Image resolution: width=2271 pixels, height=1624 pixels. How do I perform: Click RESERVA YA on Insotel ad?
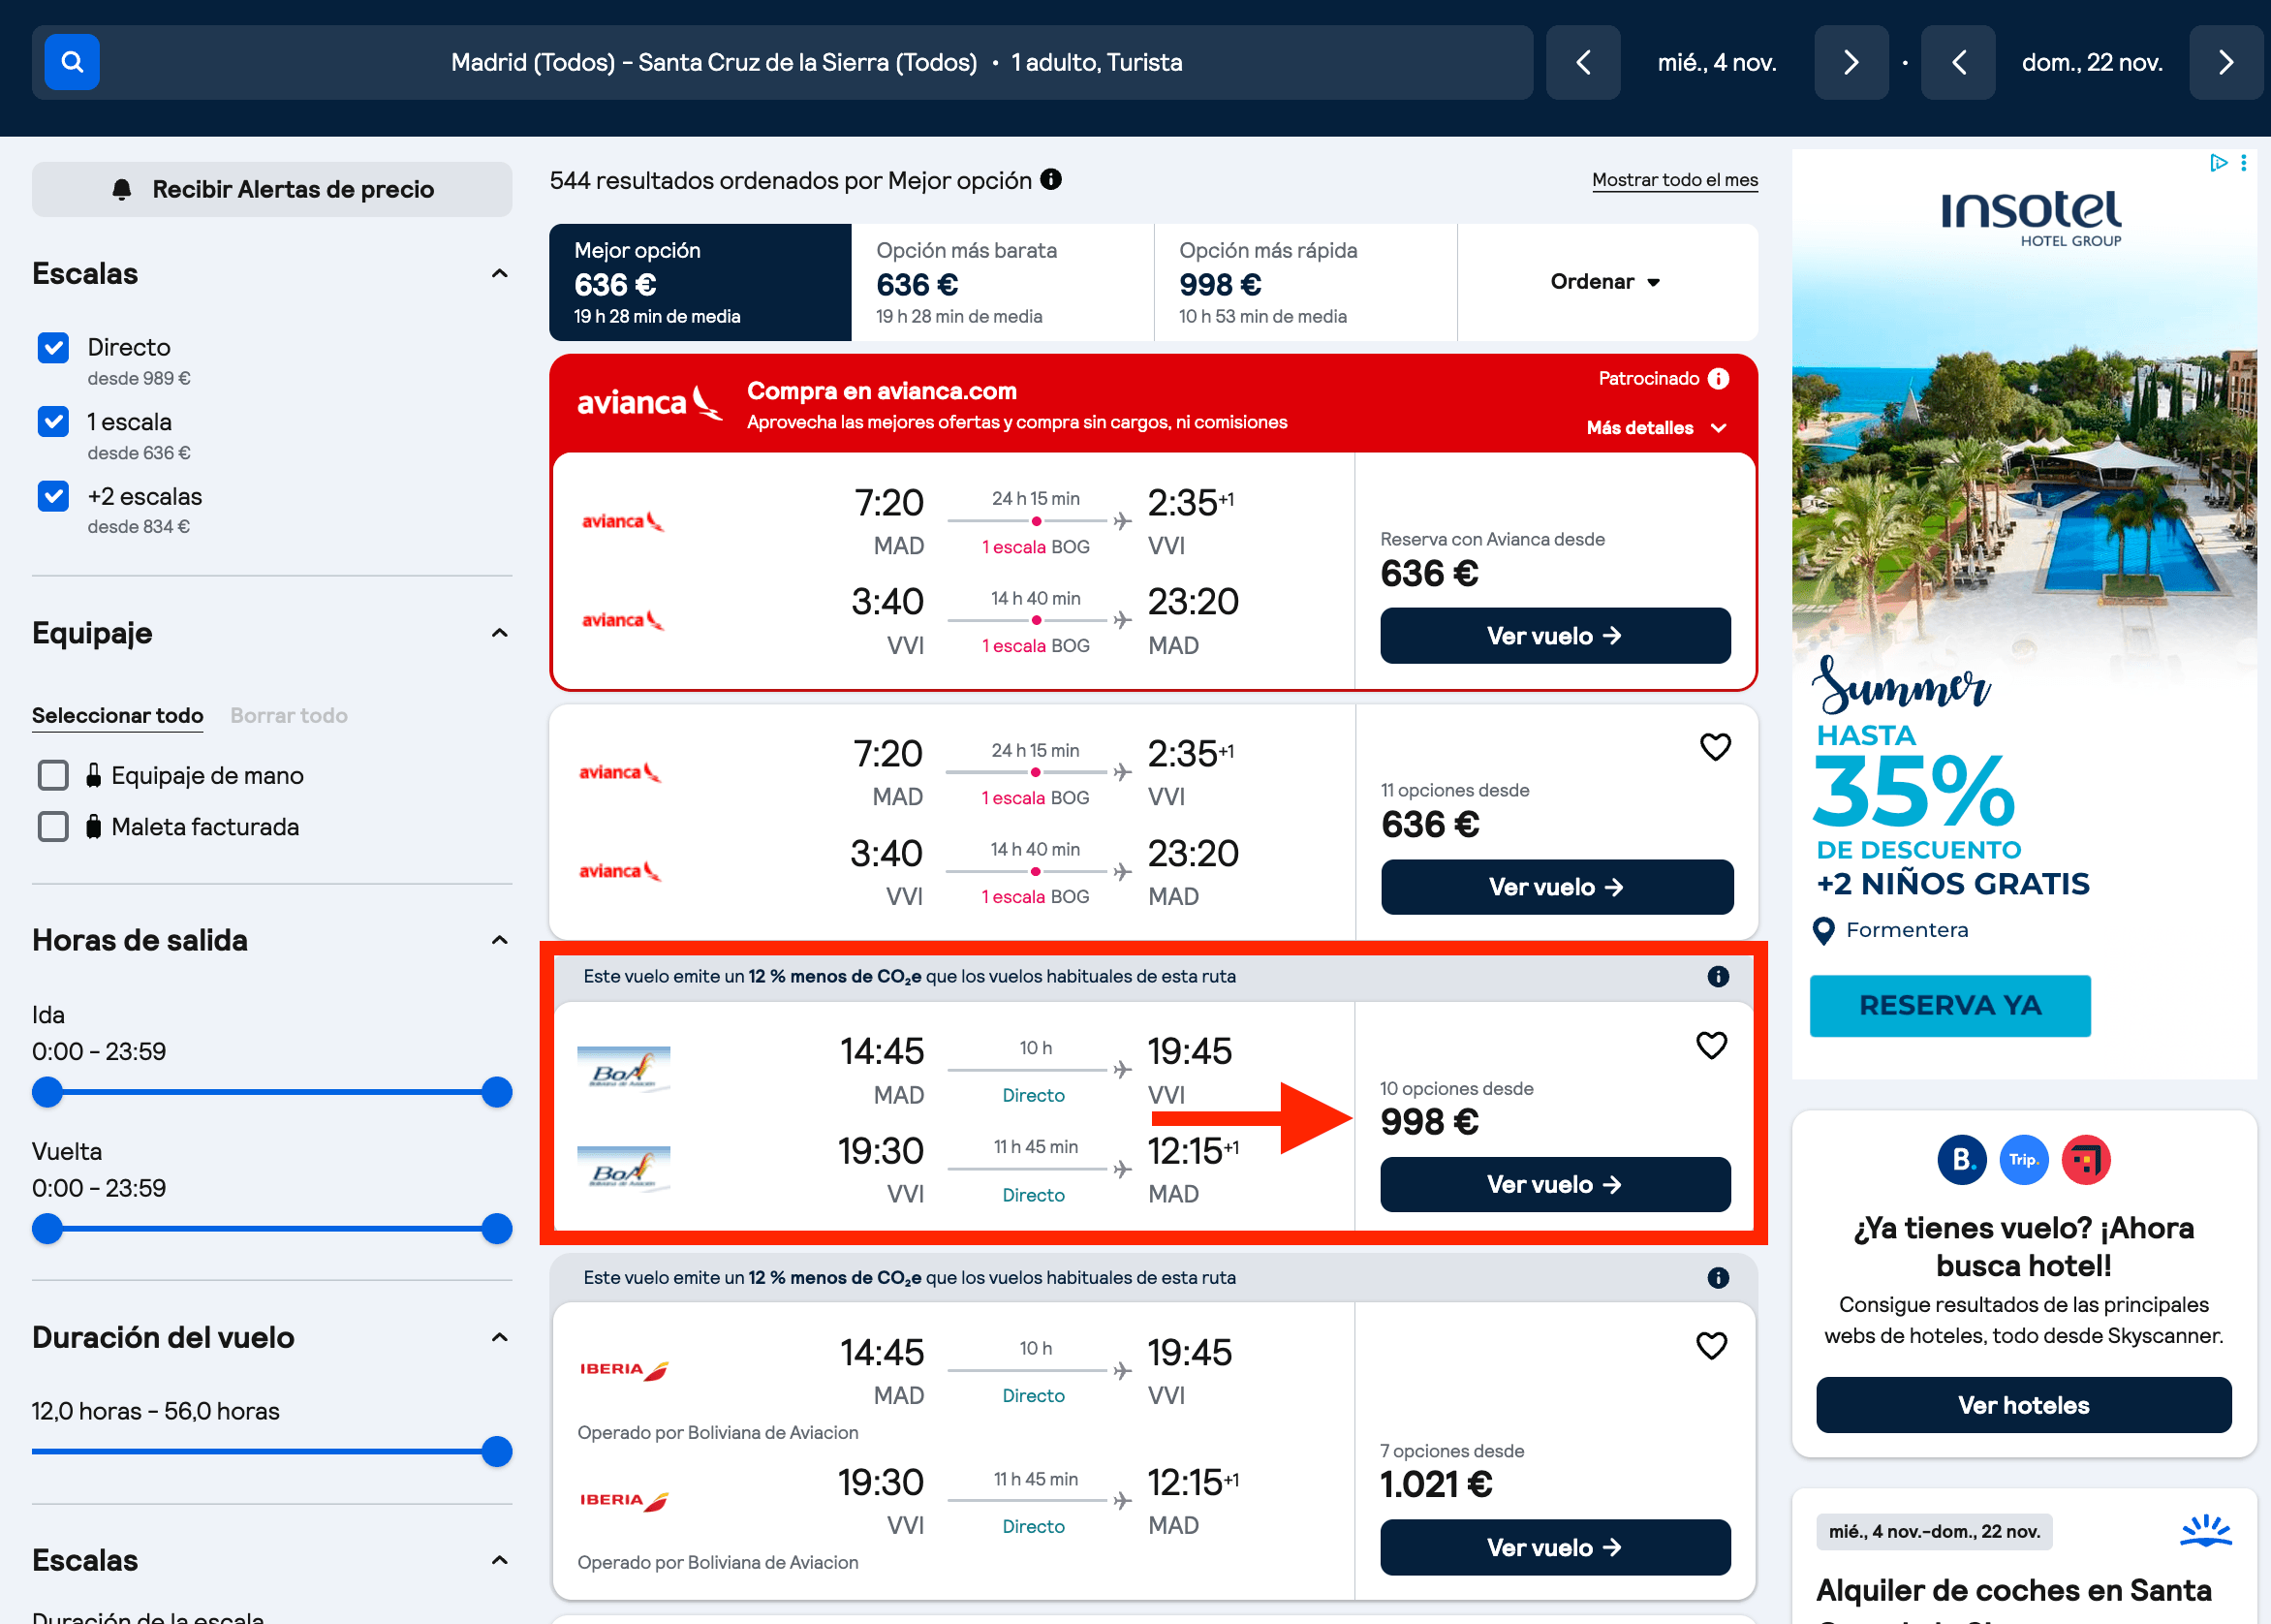point(1950,1006)
